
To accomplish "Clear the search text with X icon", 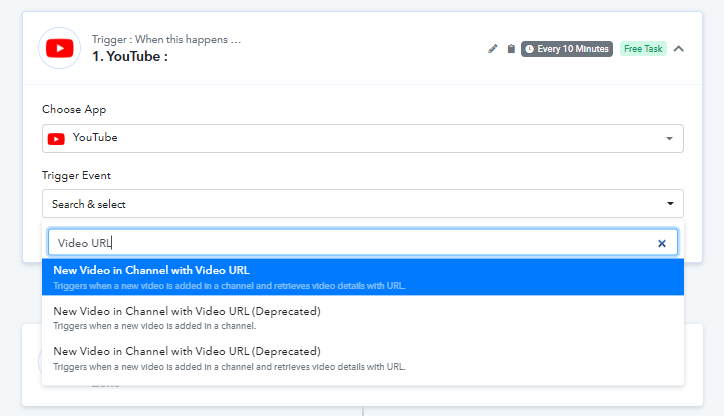I will tap(662, 243).
